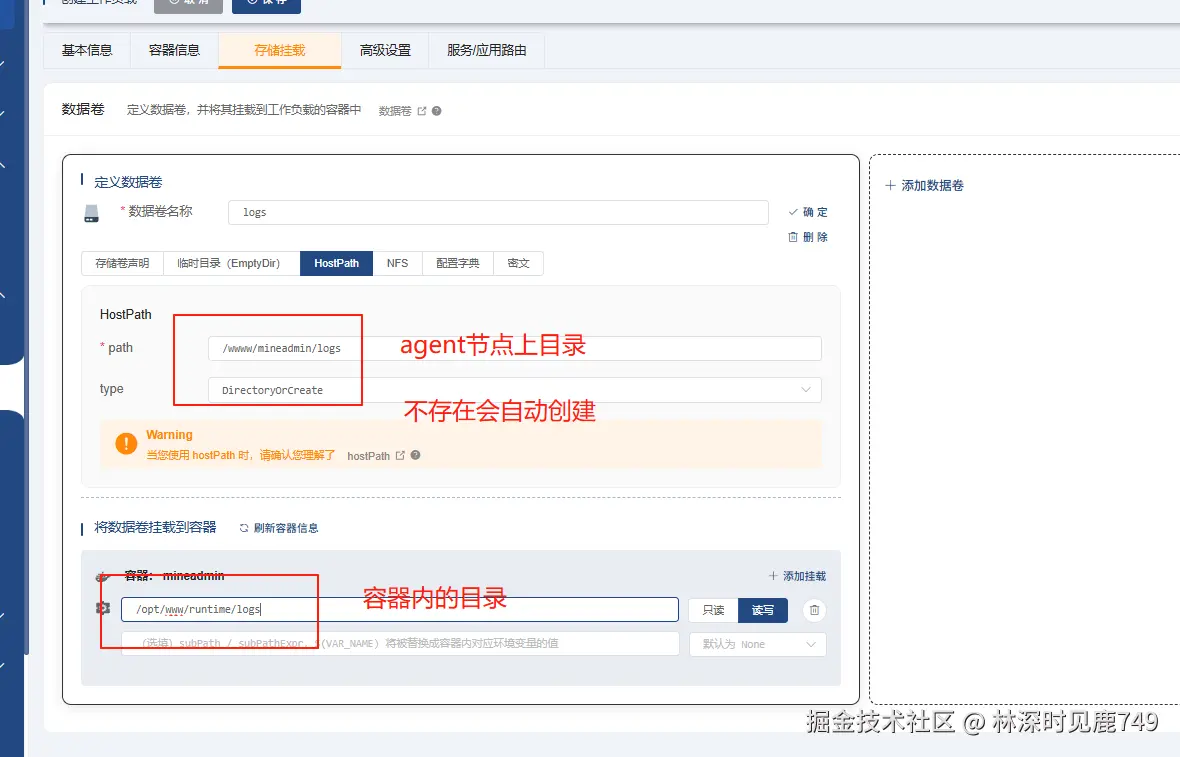Click the refresh icon beside 刷新容器信息
The image size is (1180, 757).
(244, 528)
